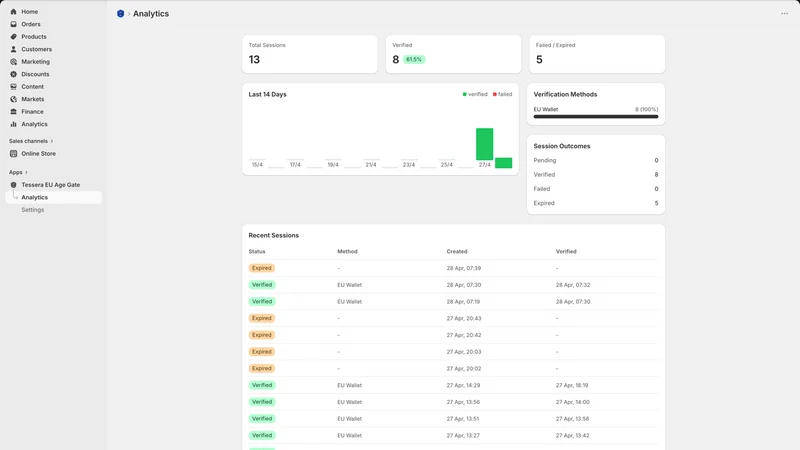Click Expired badge for 27 Apr, 20:03 session

click(262, 352)
